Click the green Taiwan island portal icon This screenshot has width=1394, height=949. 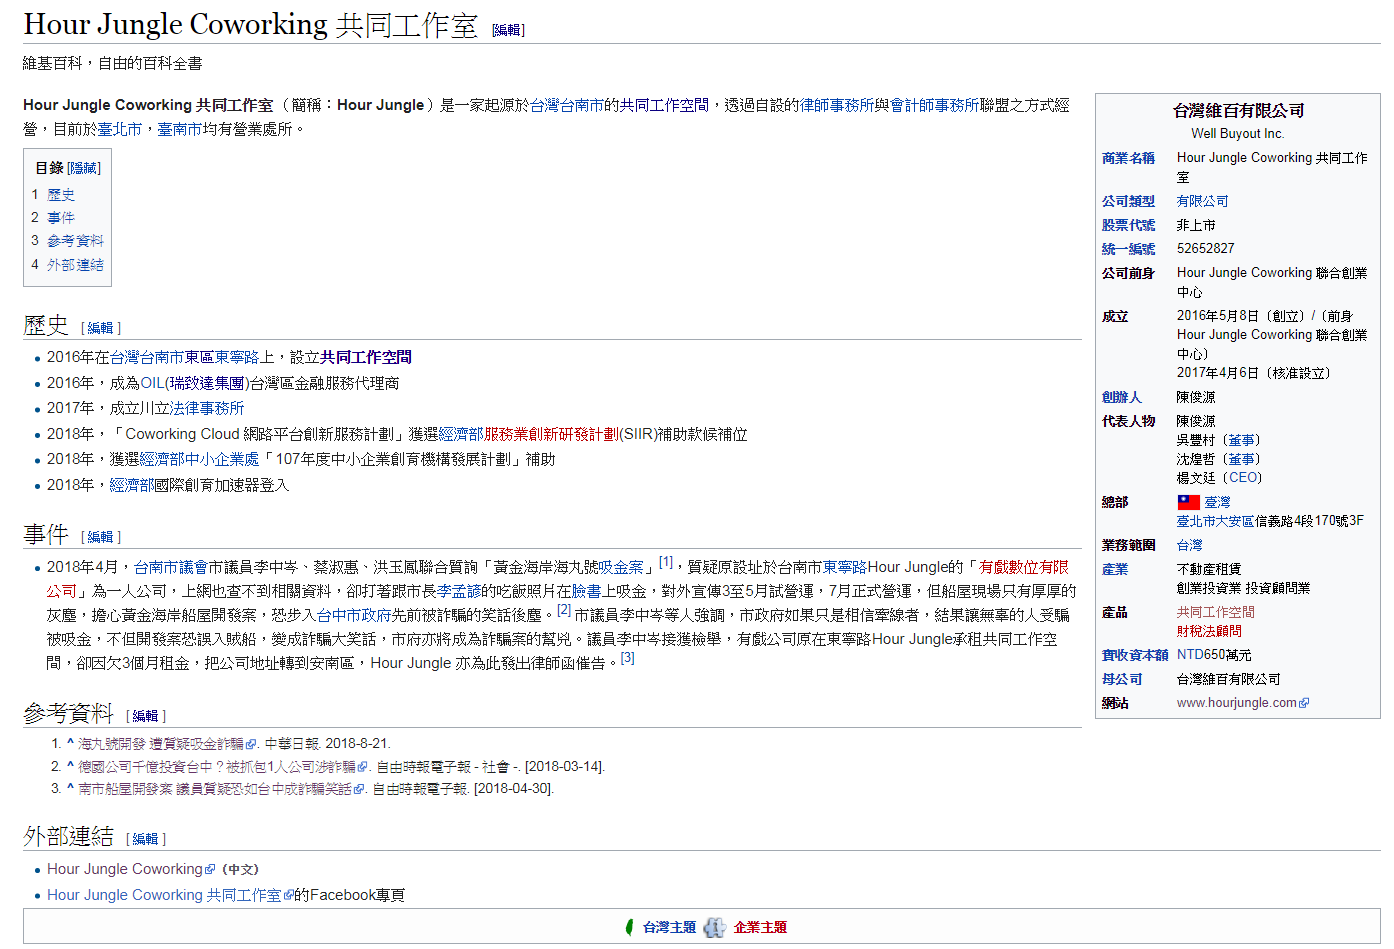click(629, 927)
